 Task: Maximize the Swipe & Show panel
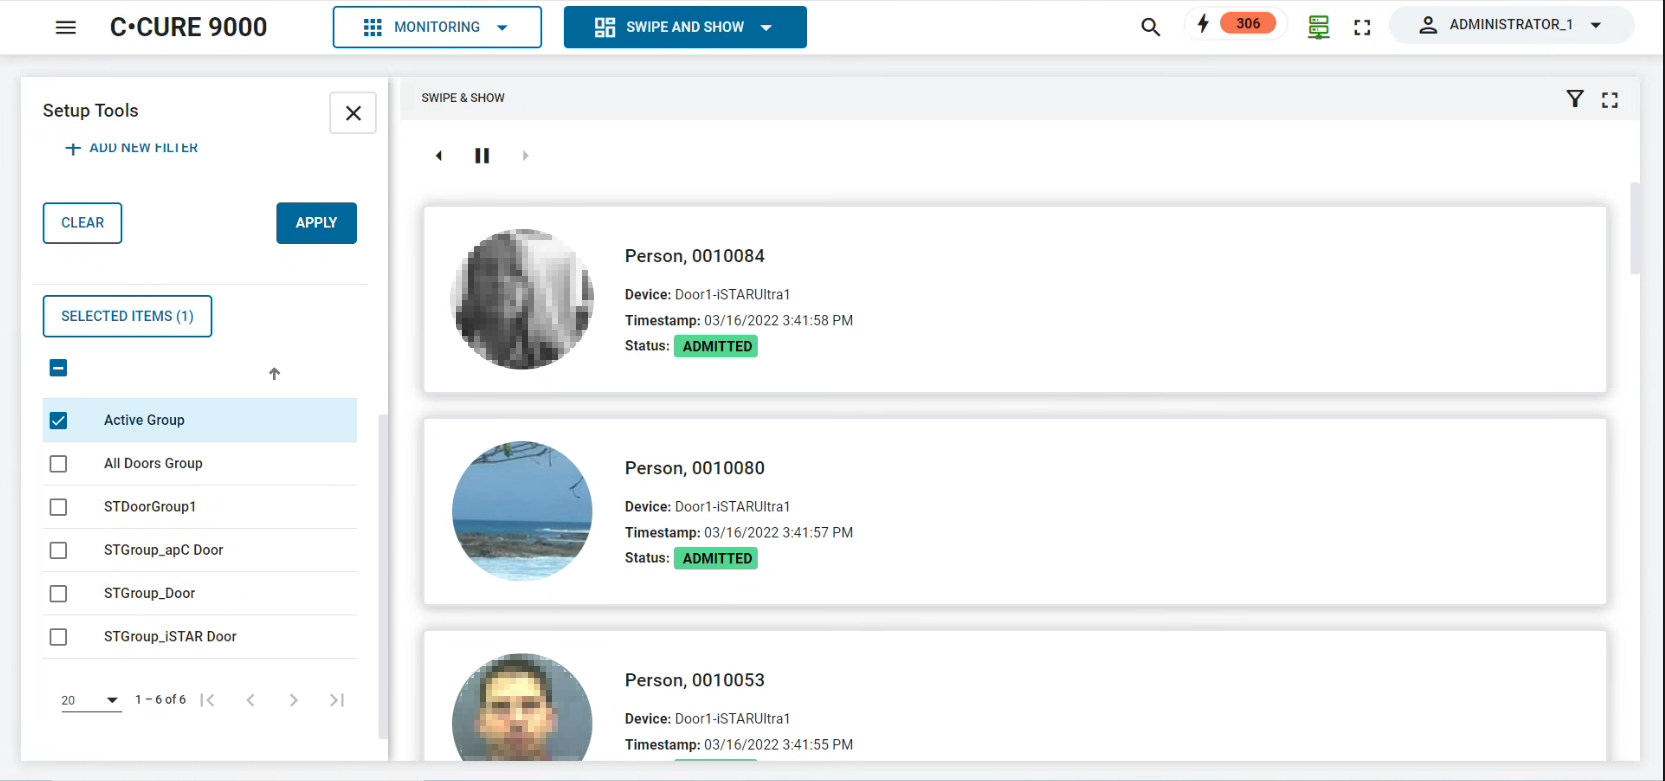coord(1610,100)
